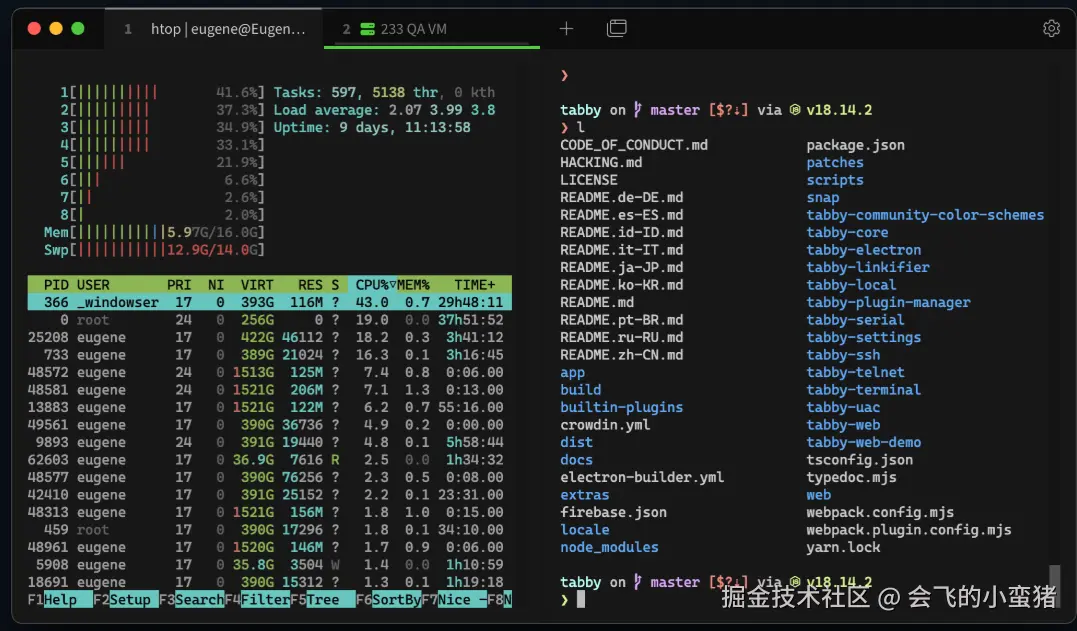Click CODE_OF_CONDUCT.md in listing
Viewport: 1077px width, 631px height.
(634, 145)
